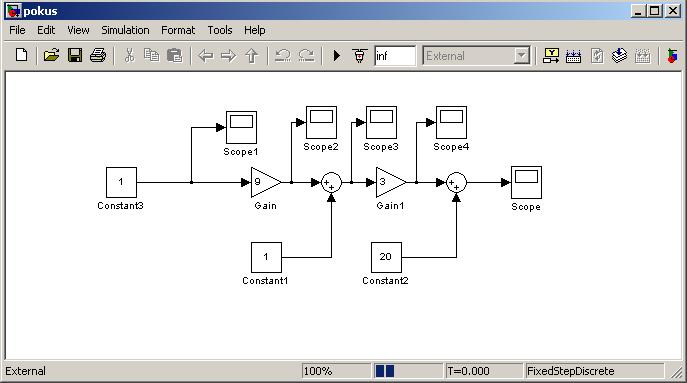This screenshot has width=687, height=383.
Task: Open the Library Browser icon
Action: [x=672, y=56]
